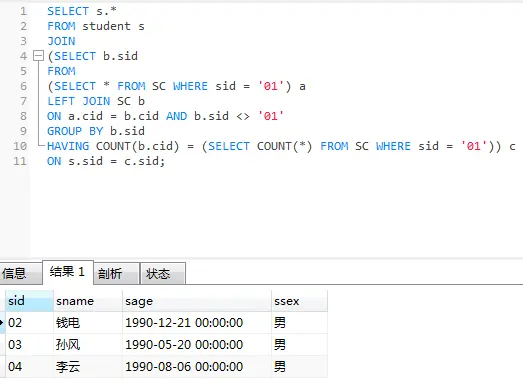Click 'LEFT JOIN SC b' on line 7
The height and width of the screenshot is (380, 523).
click(96, 101)
